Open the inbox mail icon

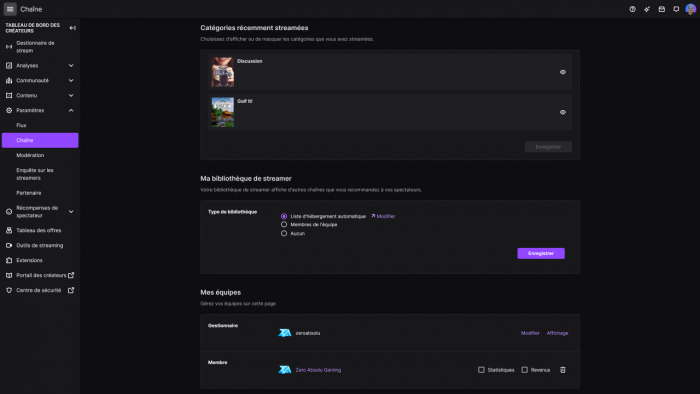coord(662,9)
